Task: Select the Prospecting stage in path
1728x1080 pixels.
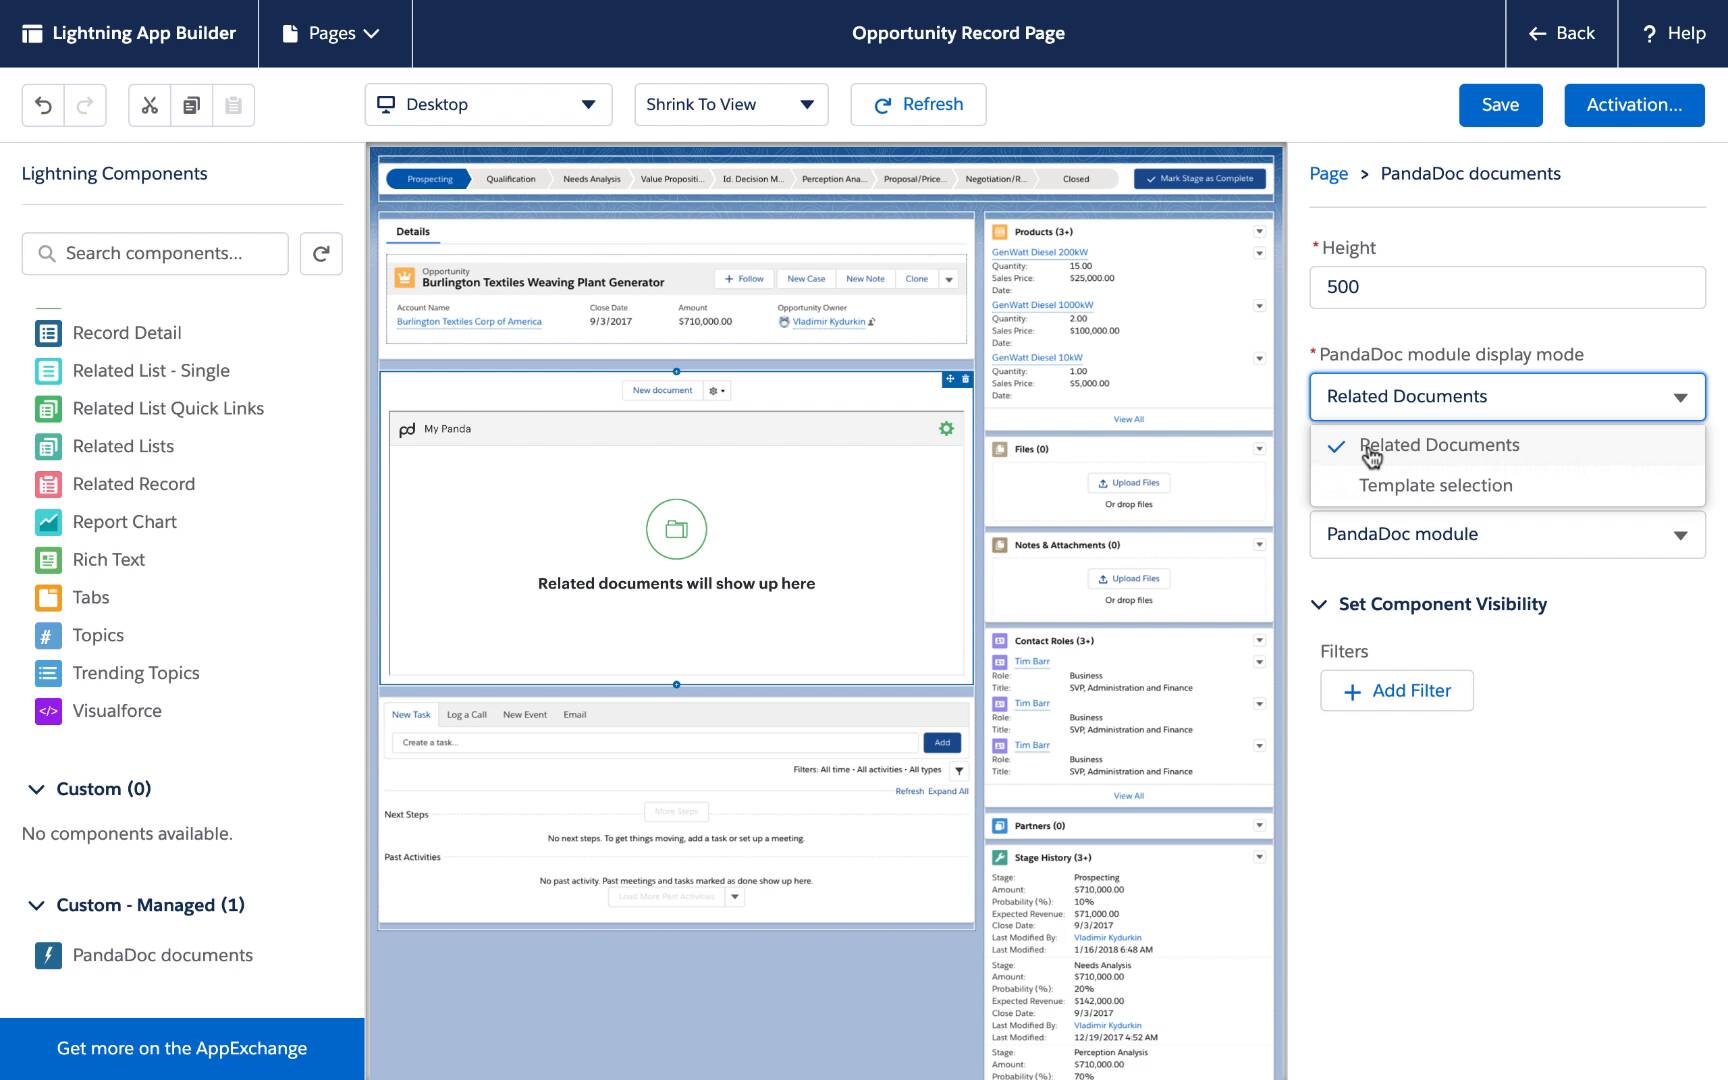Action: [429, 179]
